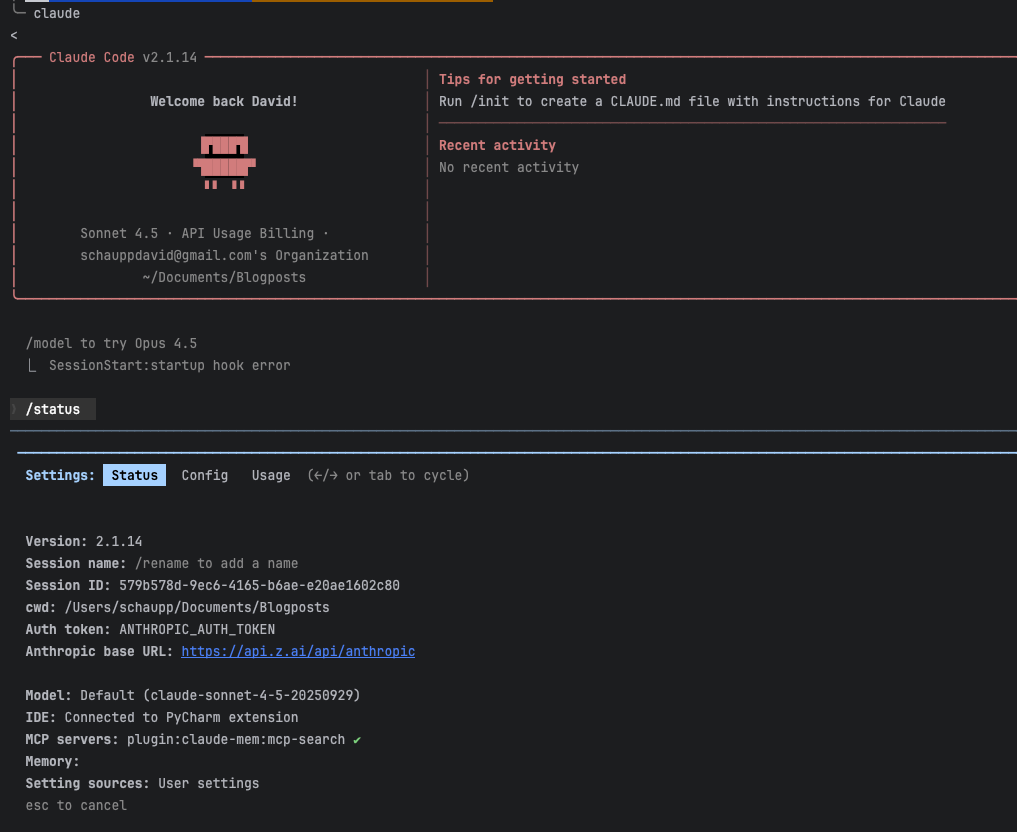The width and height of the screenshot is (1017, 832).
Task: Click the prompt chevron before /status
Action: (14, 409)
